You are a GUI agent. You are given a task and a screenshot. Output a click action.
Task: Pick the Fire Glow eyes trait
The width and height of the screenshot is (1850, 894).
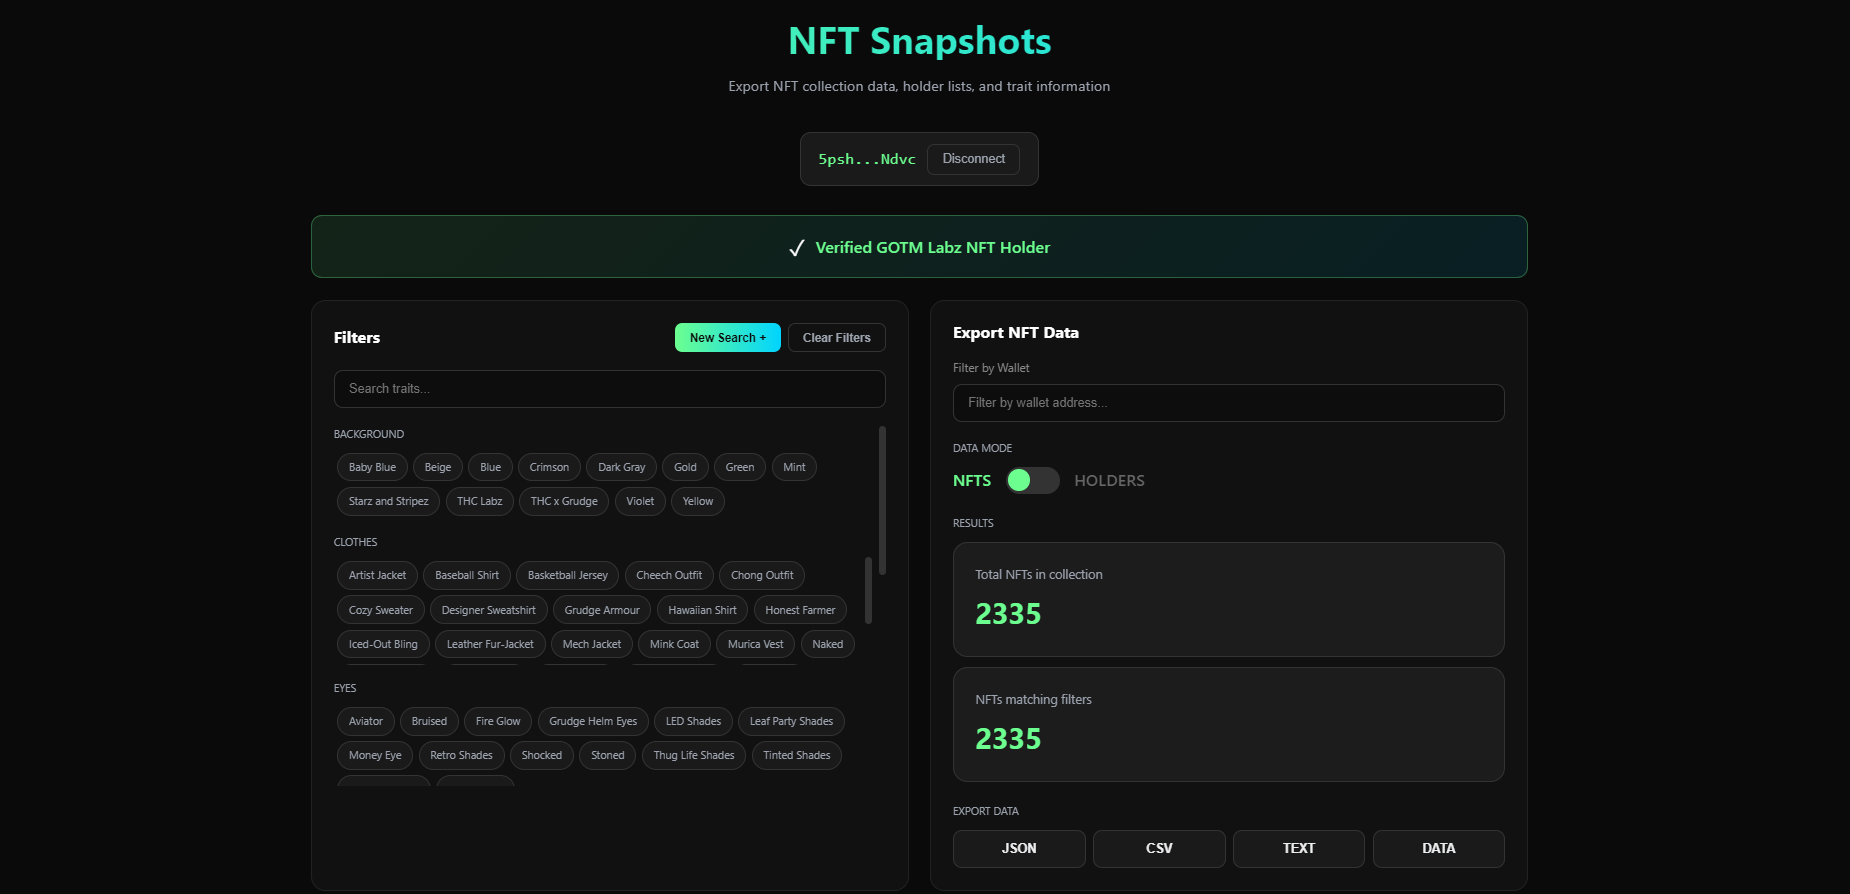click(x=498, y=721)
